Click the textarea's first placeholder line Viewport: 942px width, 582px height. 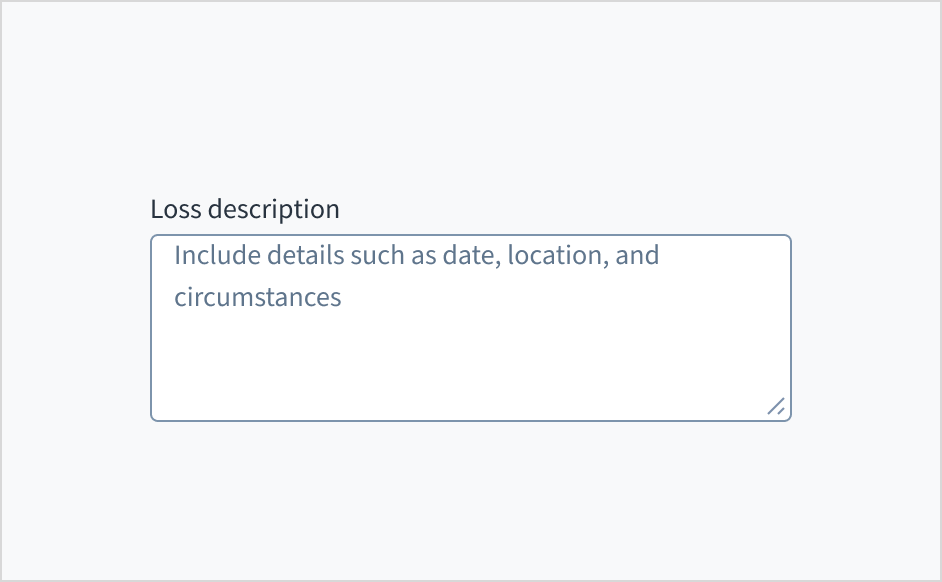click(x=416, y=255)
